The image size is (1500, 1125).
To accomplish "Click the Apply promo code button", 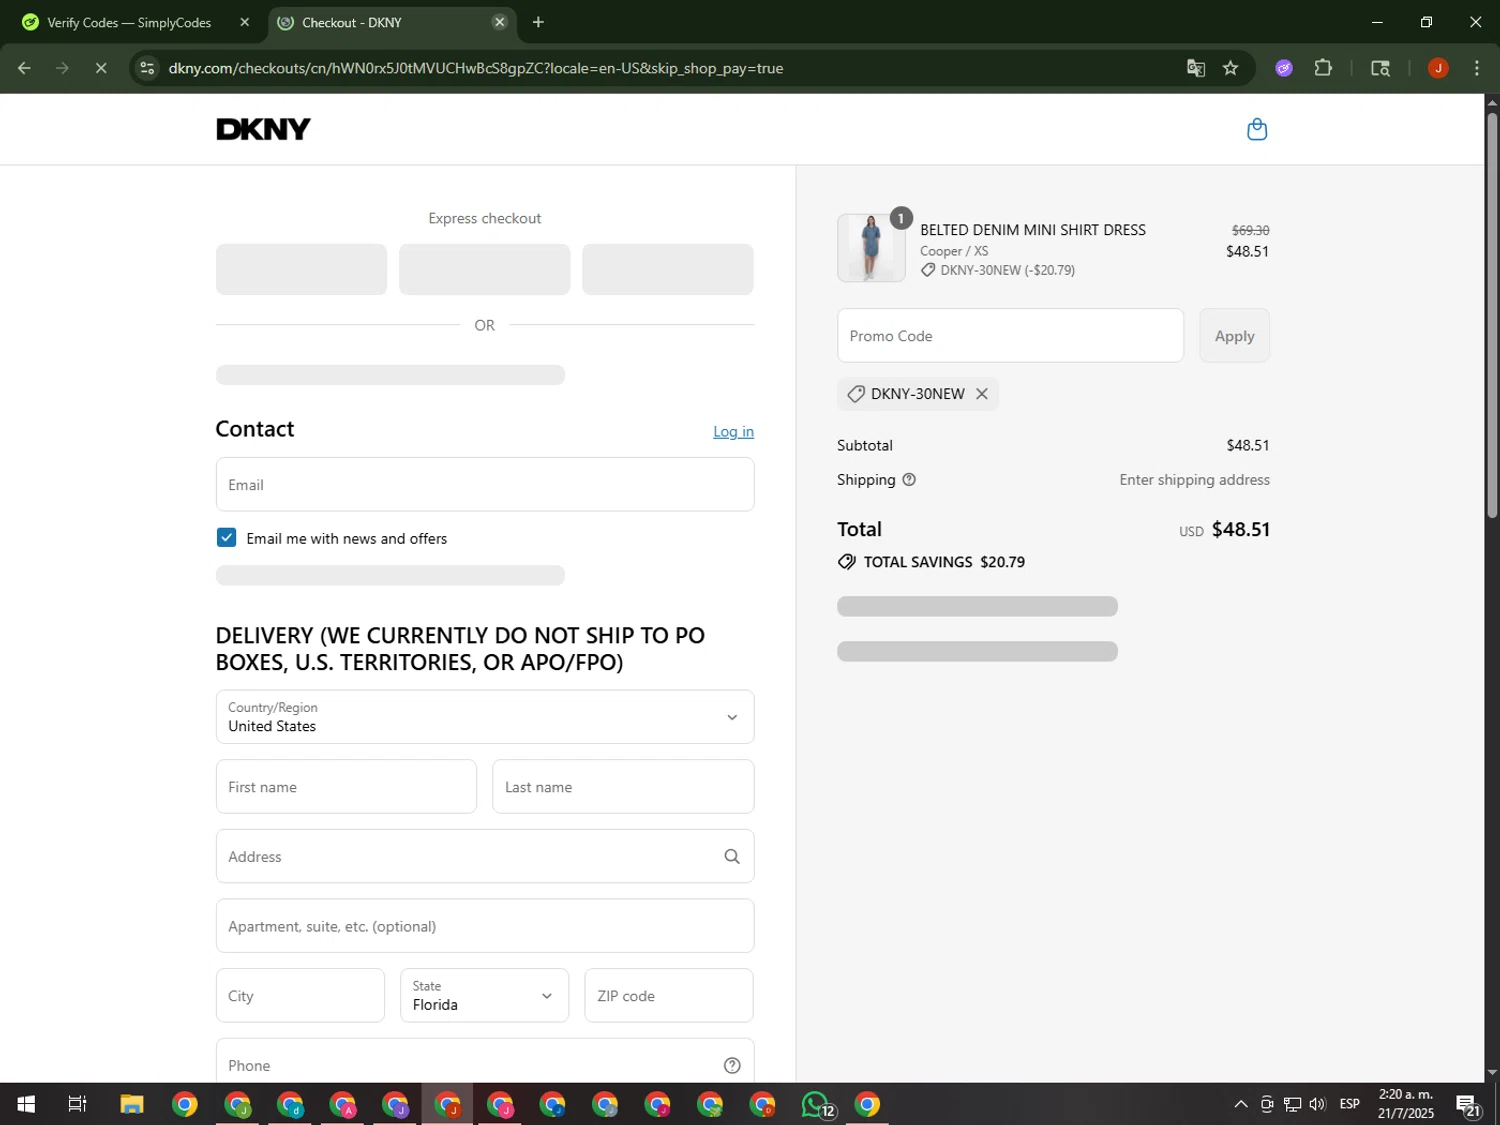I will [1234, 336].
